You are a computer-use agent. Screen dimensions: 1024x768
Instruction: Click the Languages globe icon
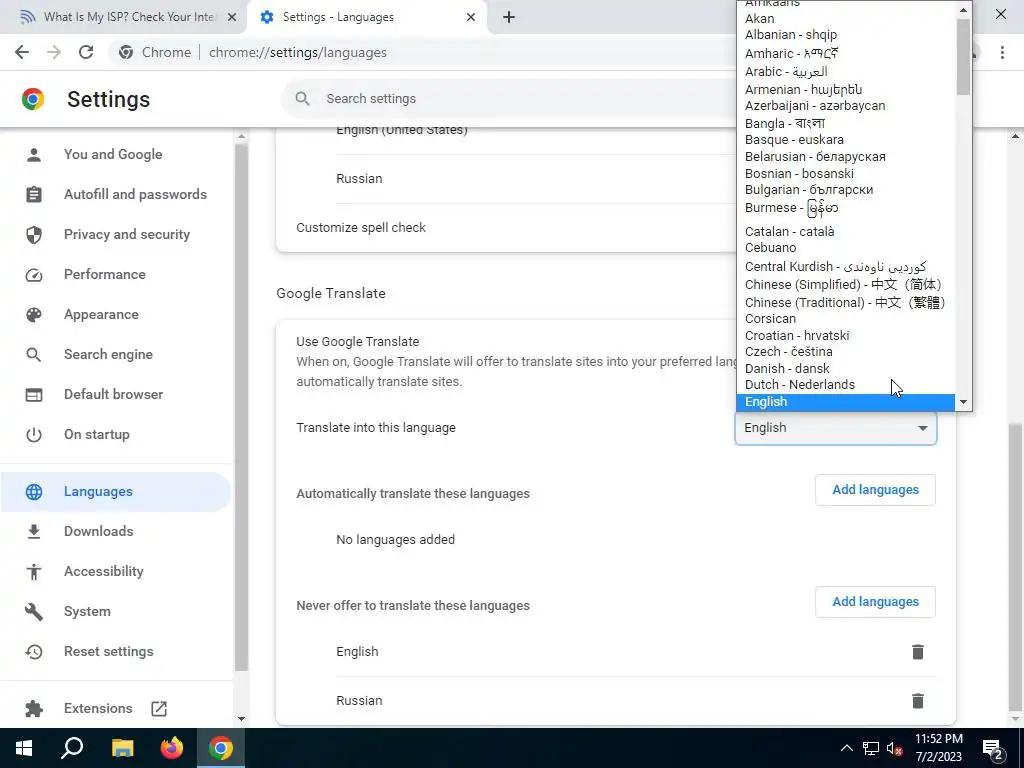point(34,492)
